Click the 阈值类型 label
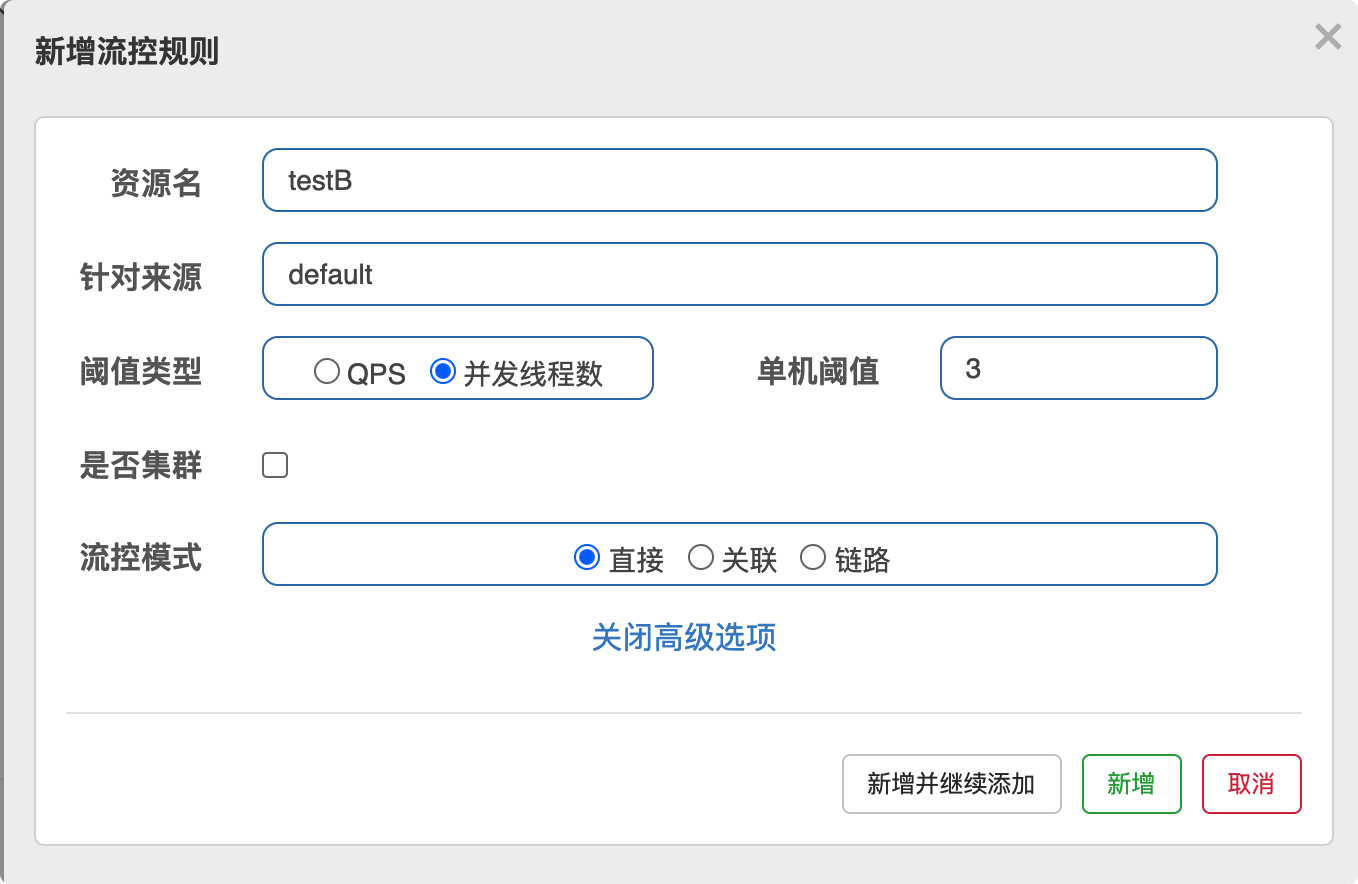The image size is (1358, 884). coord(141,371)
